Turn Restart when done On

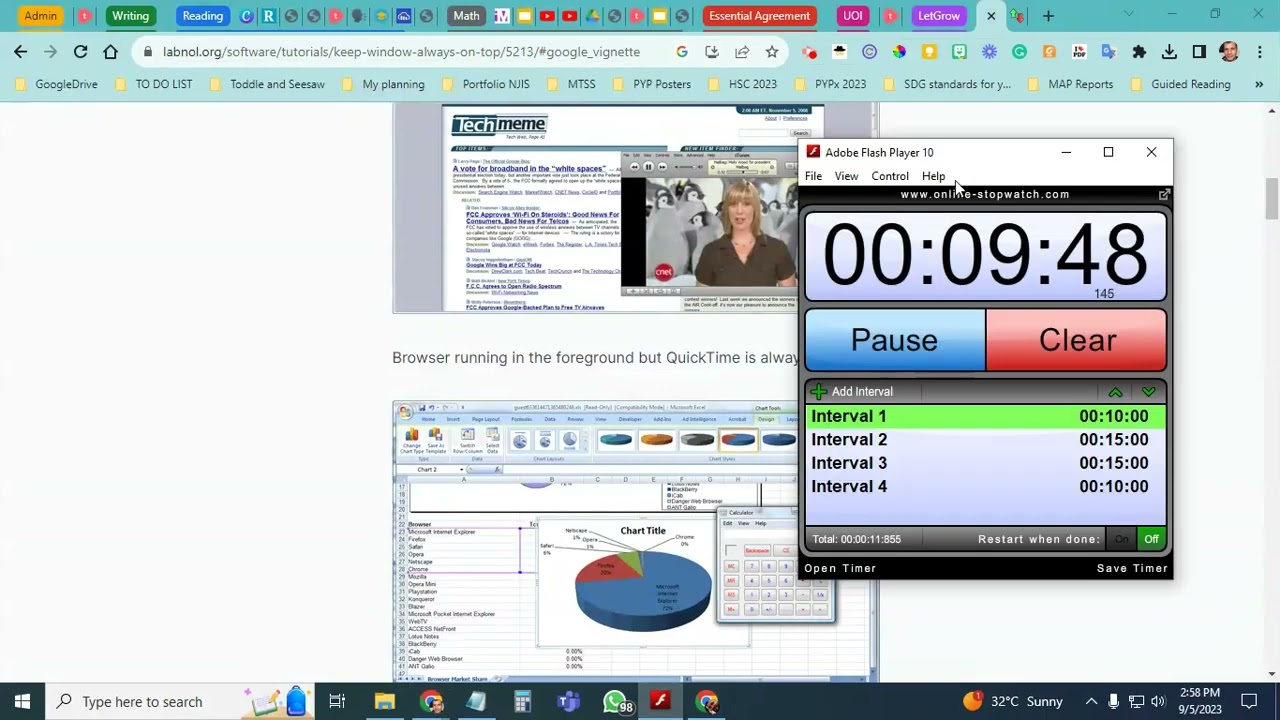(x=1121, y=539)
